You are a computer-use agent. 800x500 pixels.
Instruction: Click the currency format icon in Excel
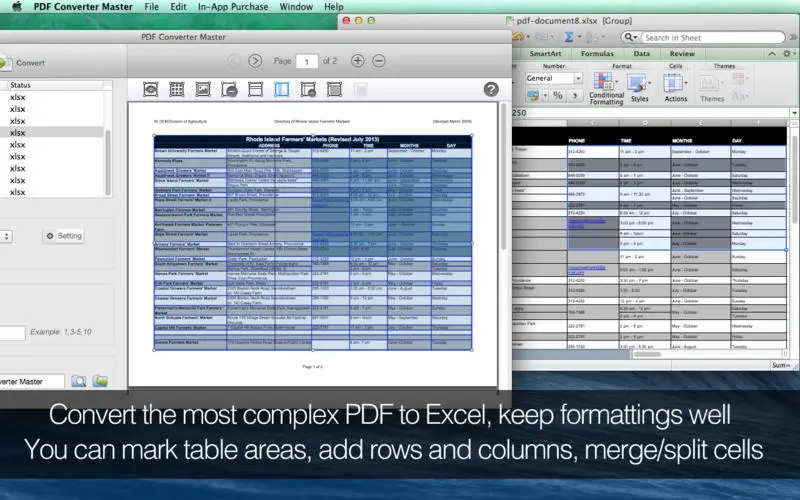click(x=534, y=95)
